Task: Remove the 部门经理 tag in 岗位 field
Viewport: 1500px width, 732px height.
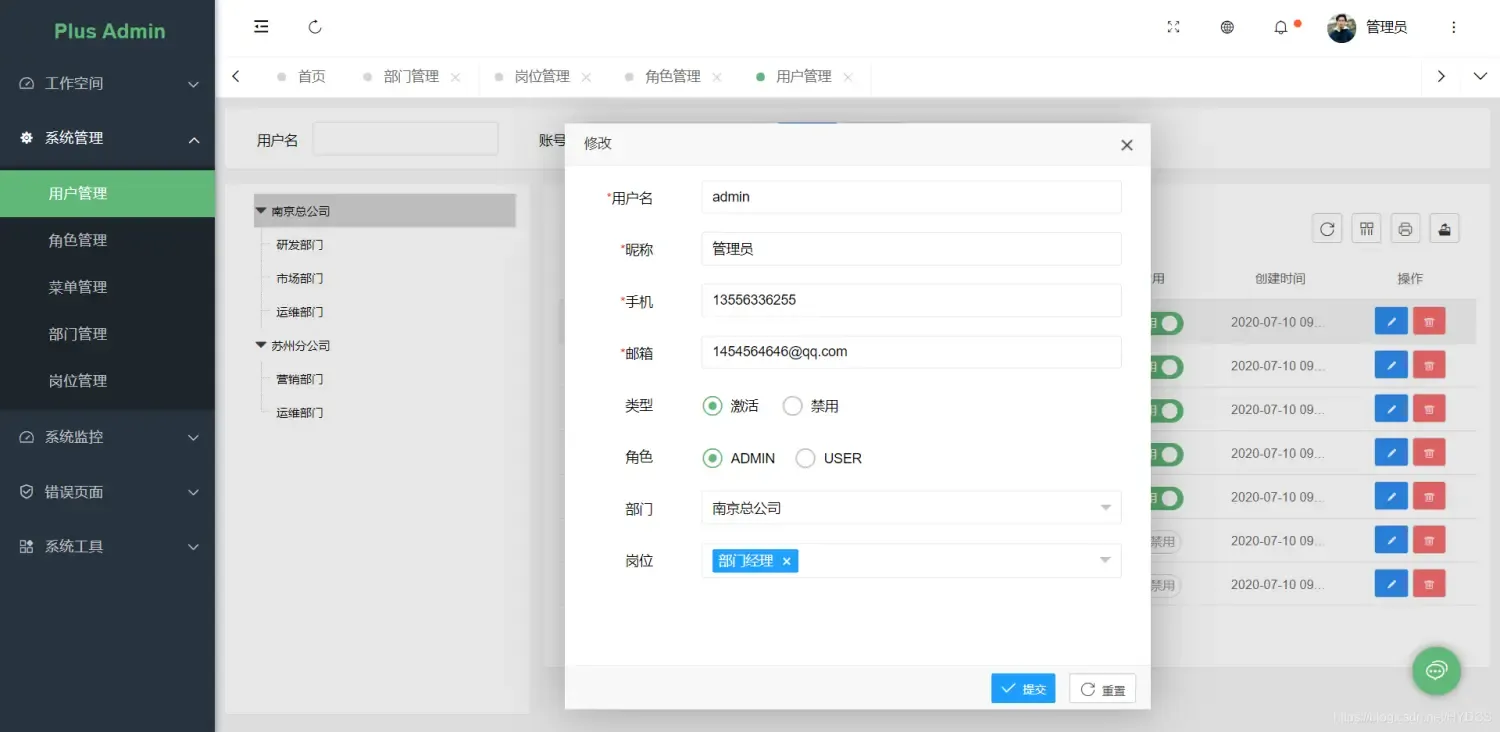Action: pyautogui.click(x=786, y=560)
